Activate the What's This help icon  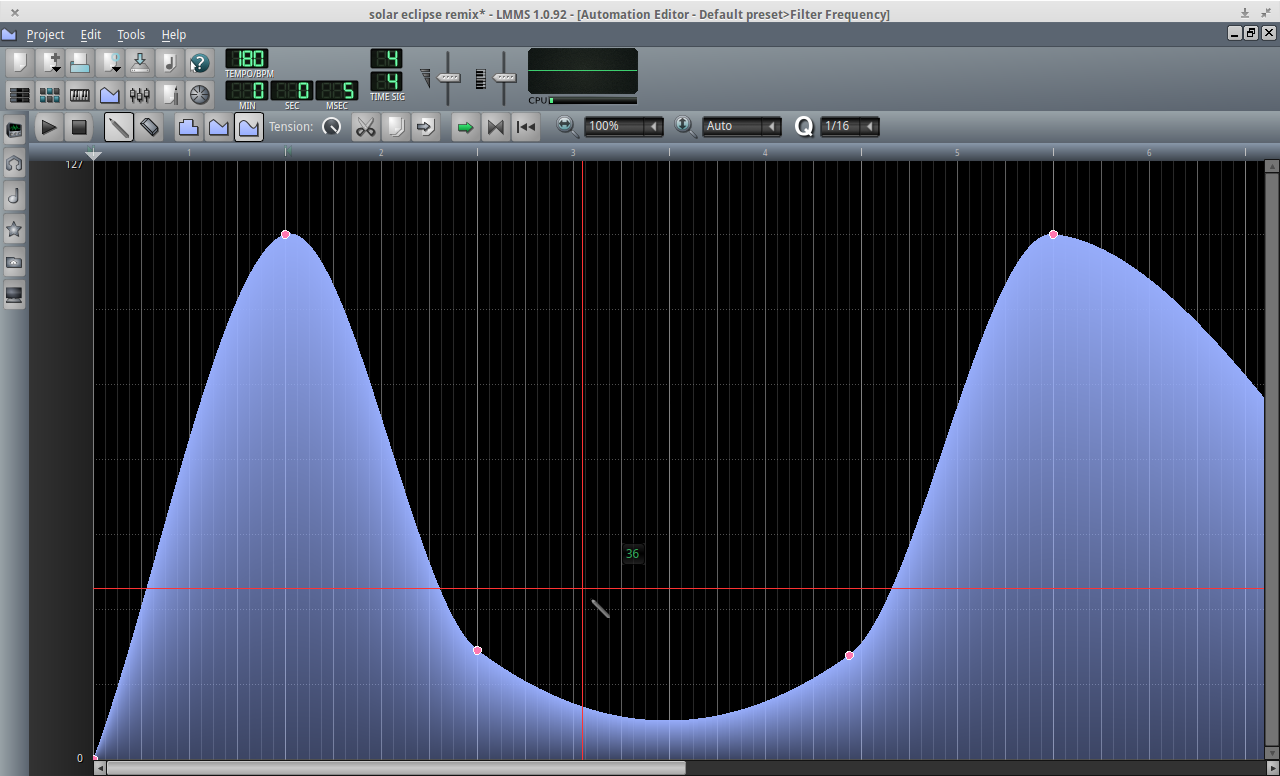coord(200,63)
